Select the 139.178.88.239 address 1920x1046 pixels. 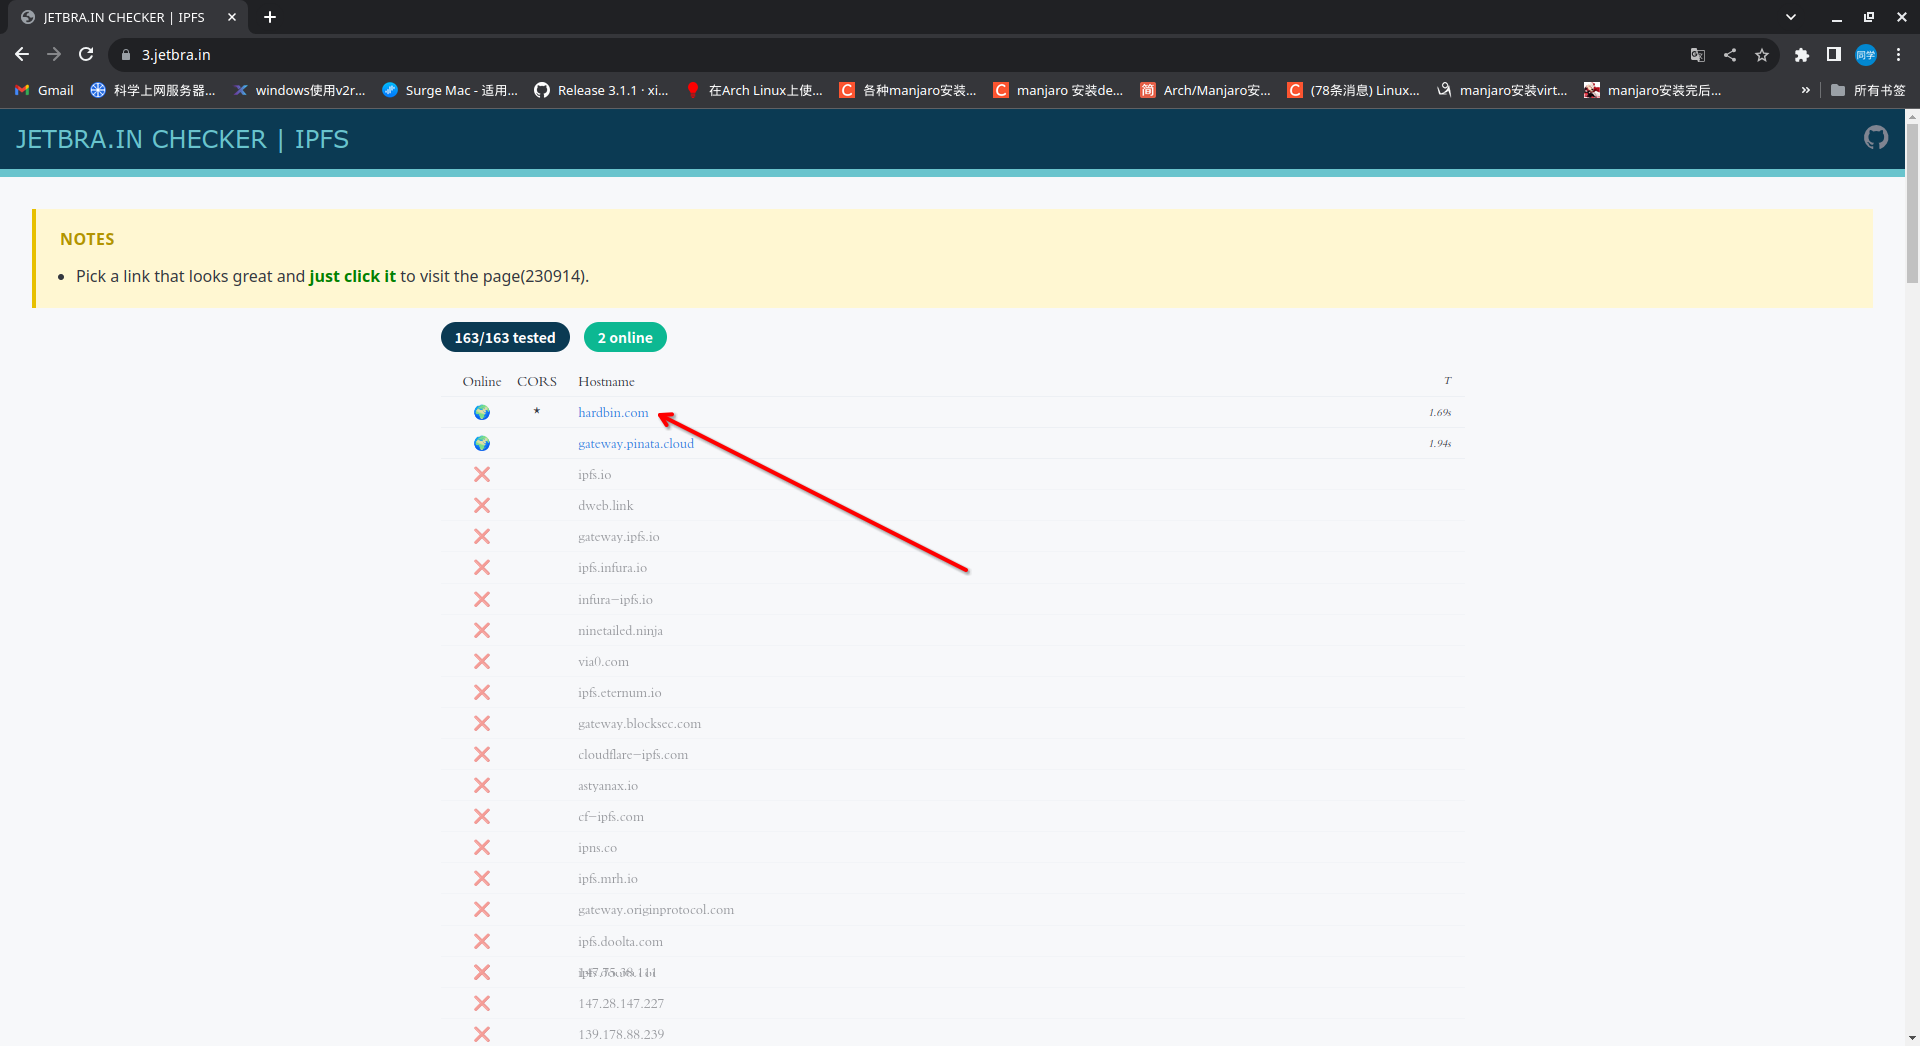(x=621, y=1034)
